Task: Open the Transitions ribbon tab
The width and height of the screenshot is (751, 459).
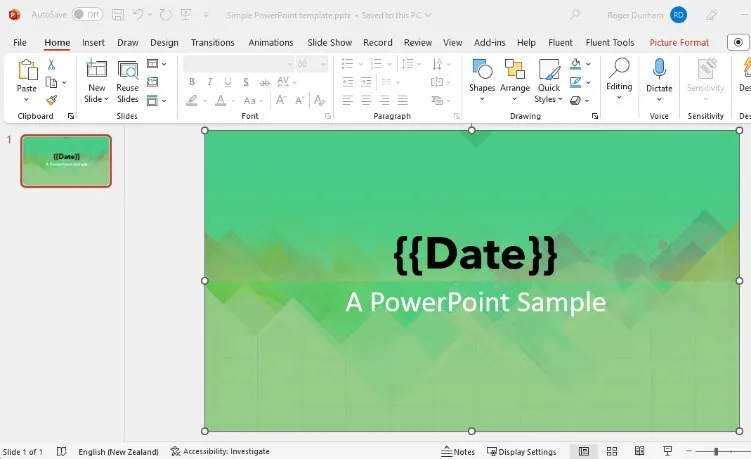Action: (x=213, y=43)
